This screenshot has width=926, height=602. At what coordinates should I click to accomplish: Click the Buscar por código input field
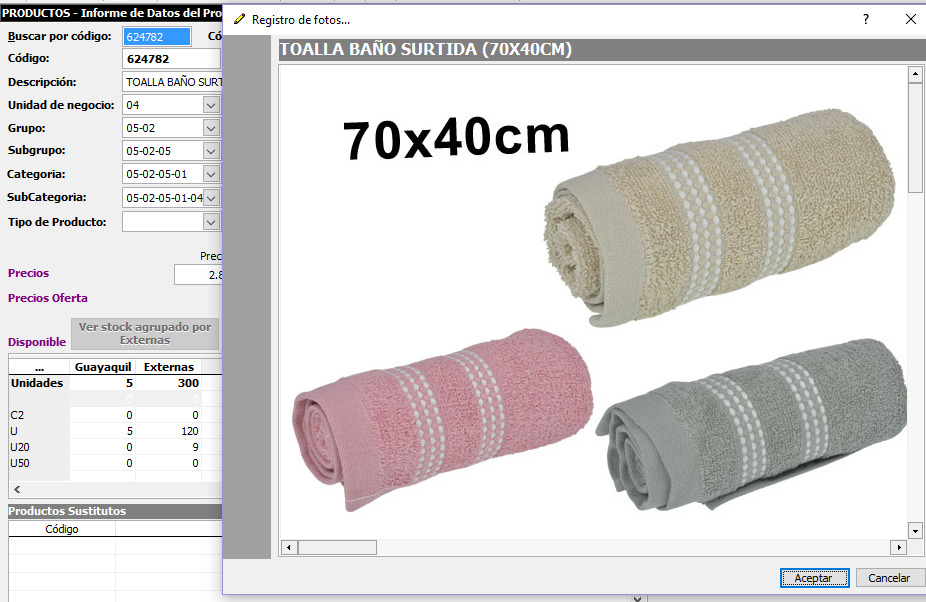click(156, 37)
